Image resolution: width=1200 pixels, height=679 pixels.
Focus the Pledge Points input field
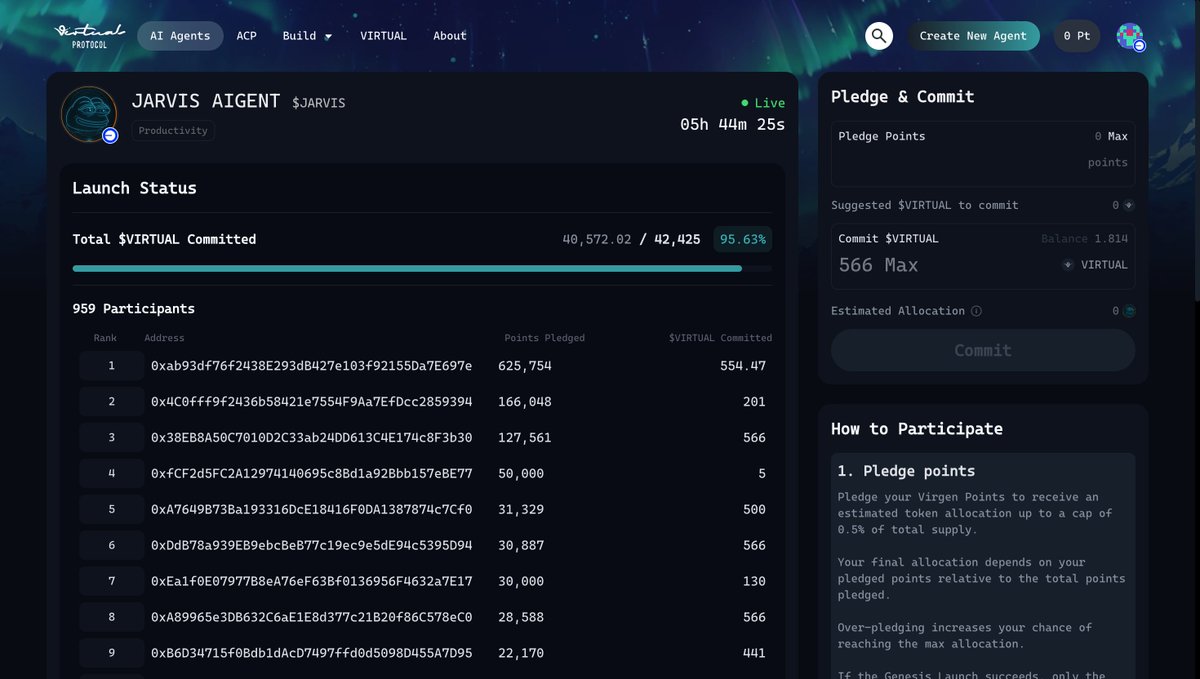point(983,154)
